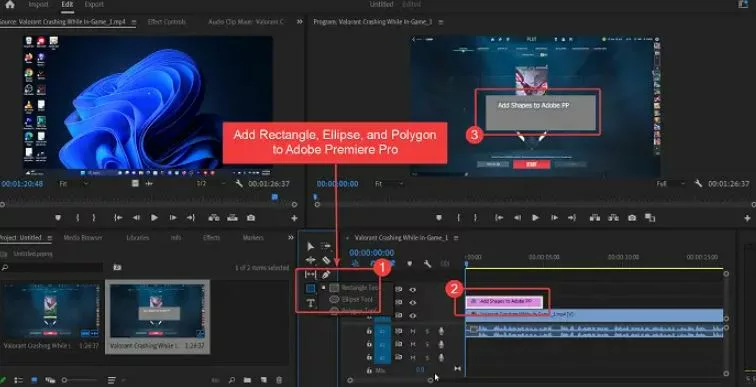Open the Project panel hamburger menu
Viewport: 756px width, 387px height.
(49, 238)
